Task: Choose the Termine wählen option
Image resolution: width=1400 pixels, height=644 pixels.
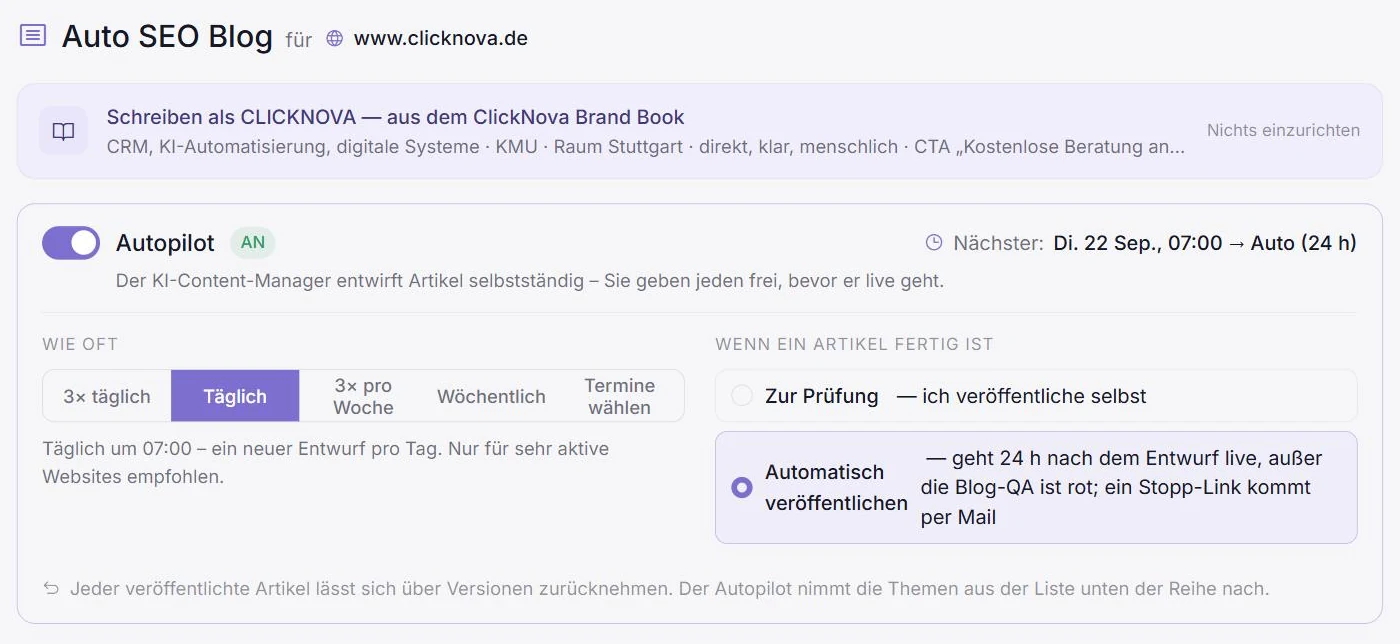Action: pyautogui.click(x=620, y=396)
